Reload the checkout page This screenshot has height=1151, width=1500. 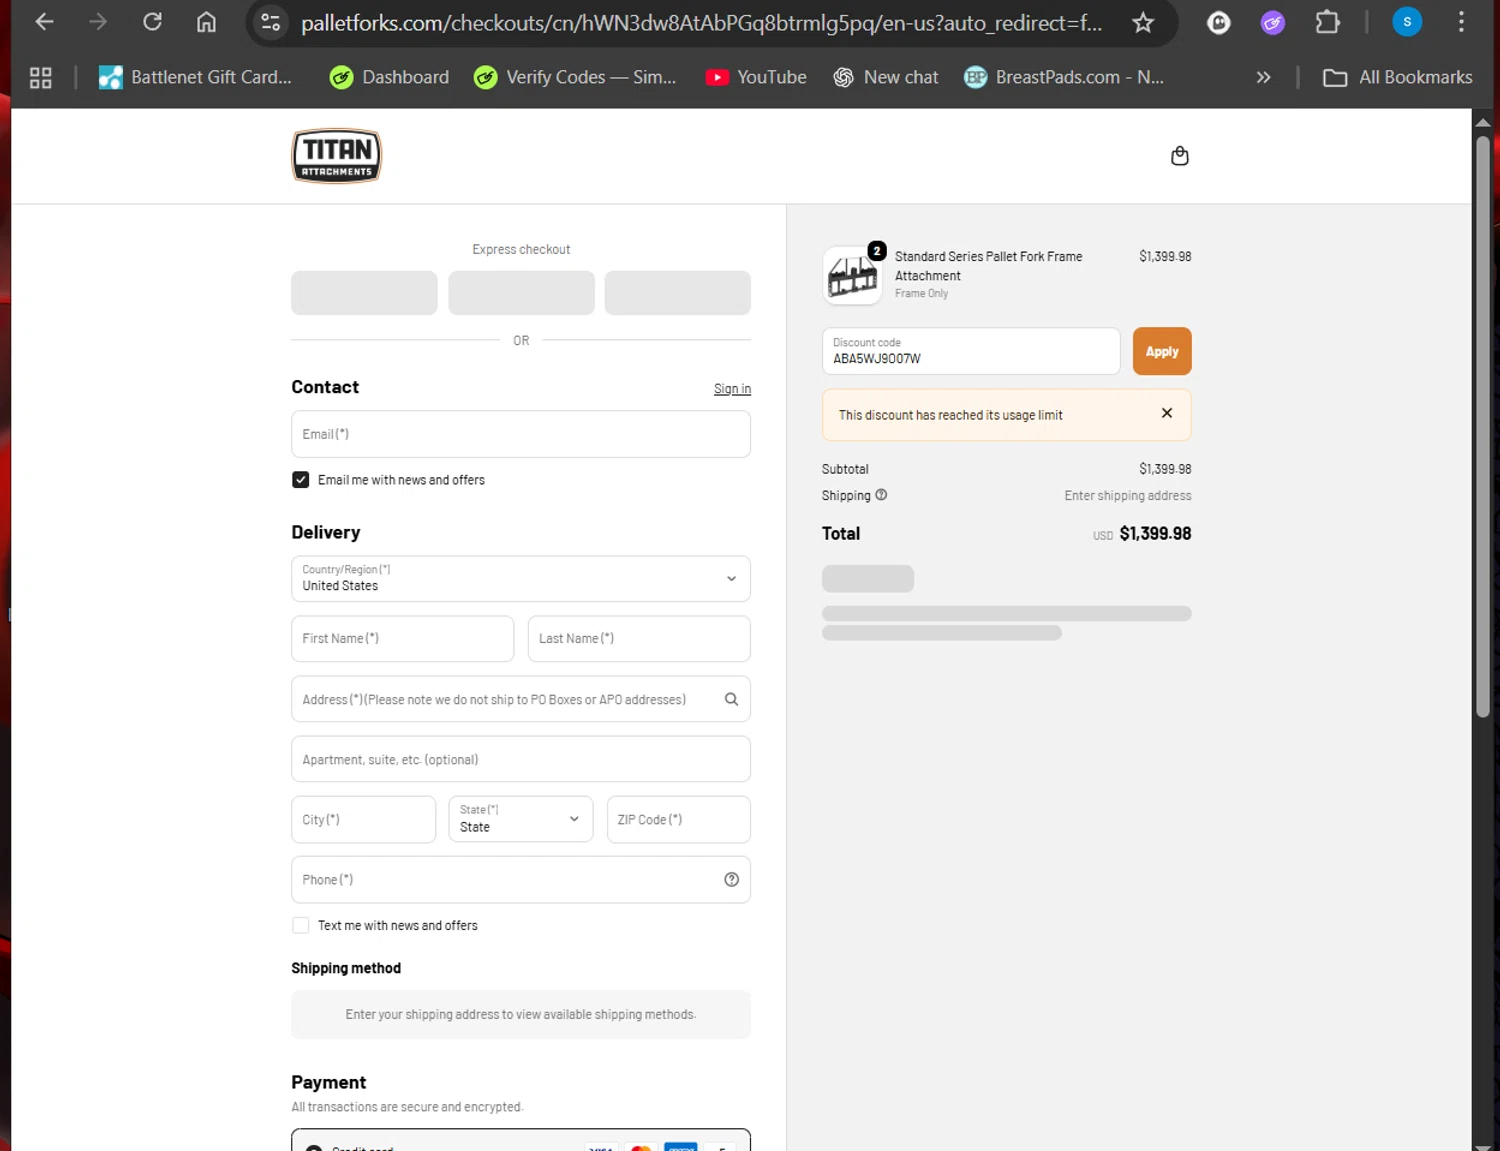(x=152, y=22)
